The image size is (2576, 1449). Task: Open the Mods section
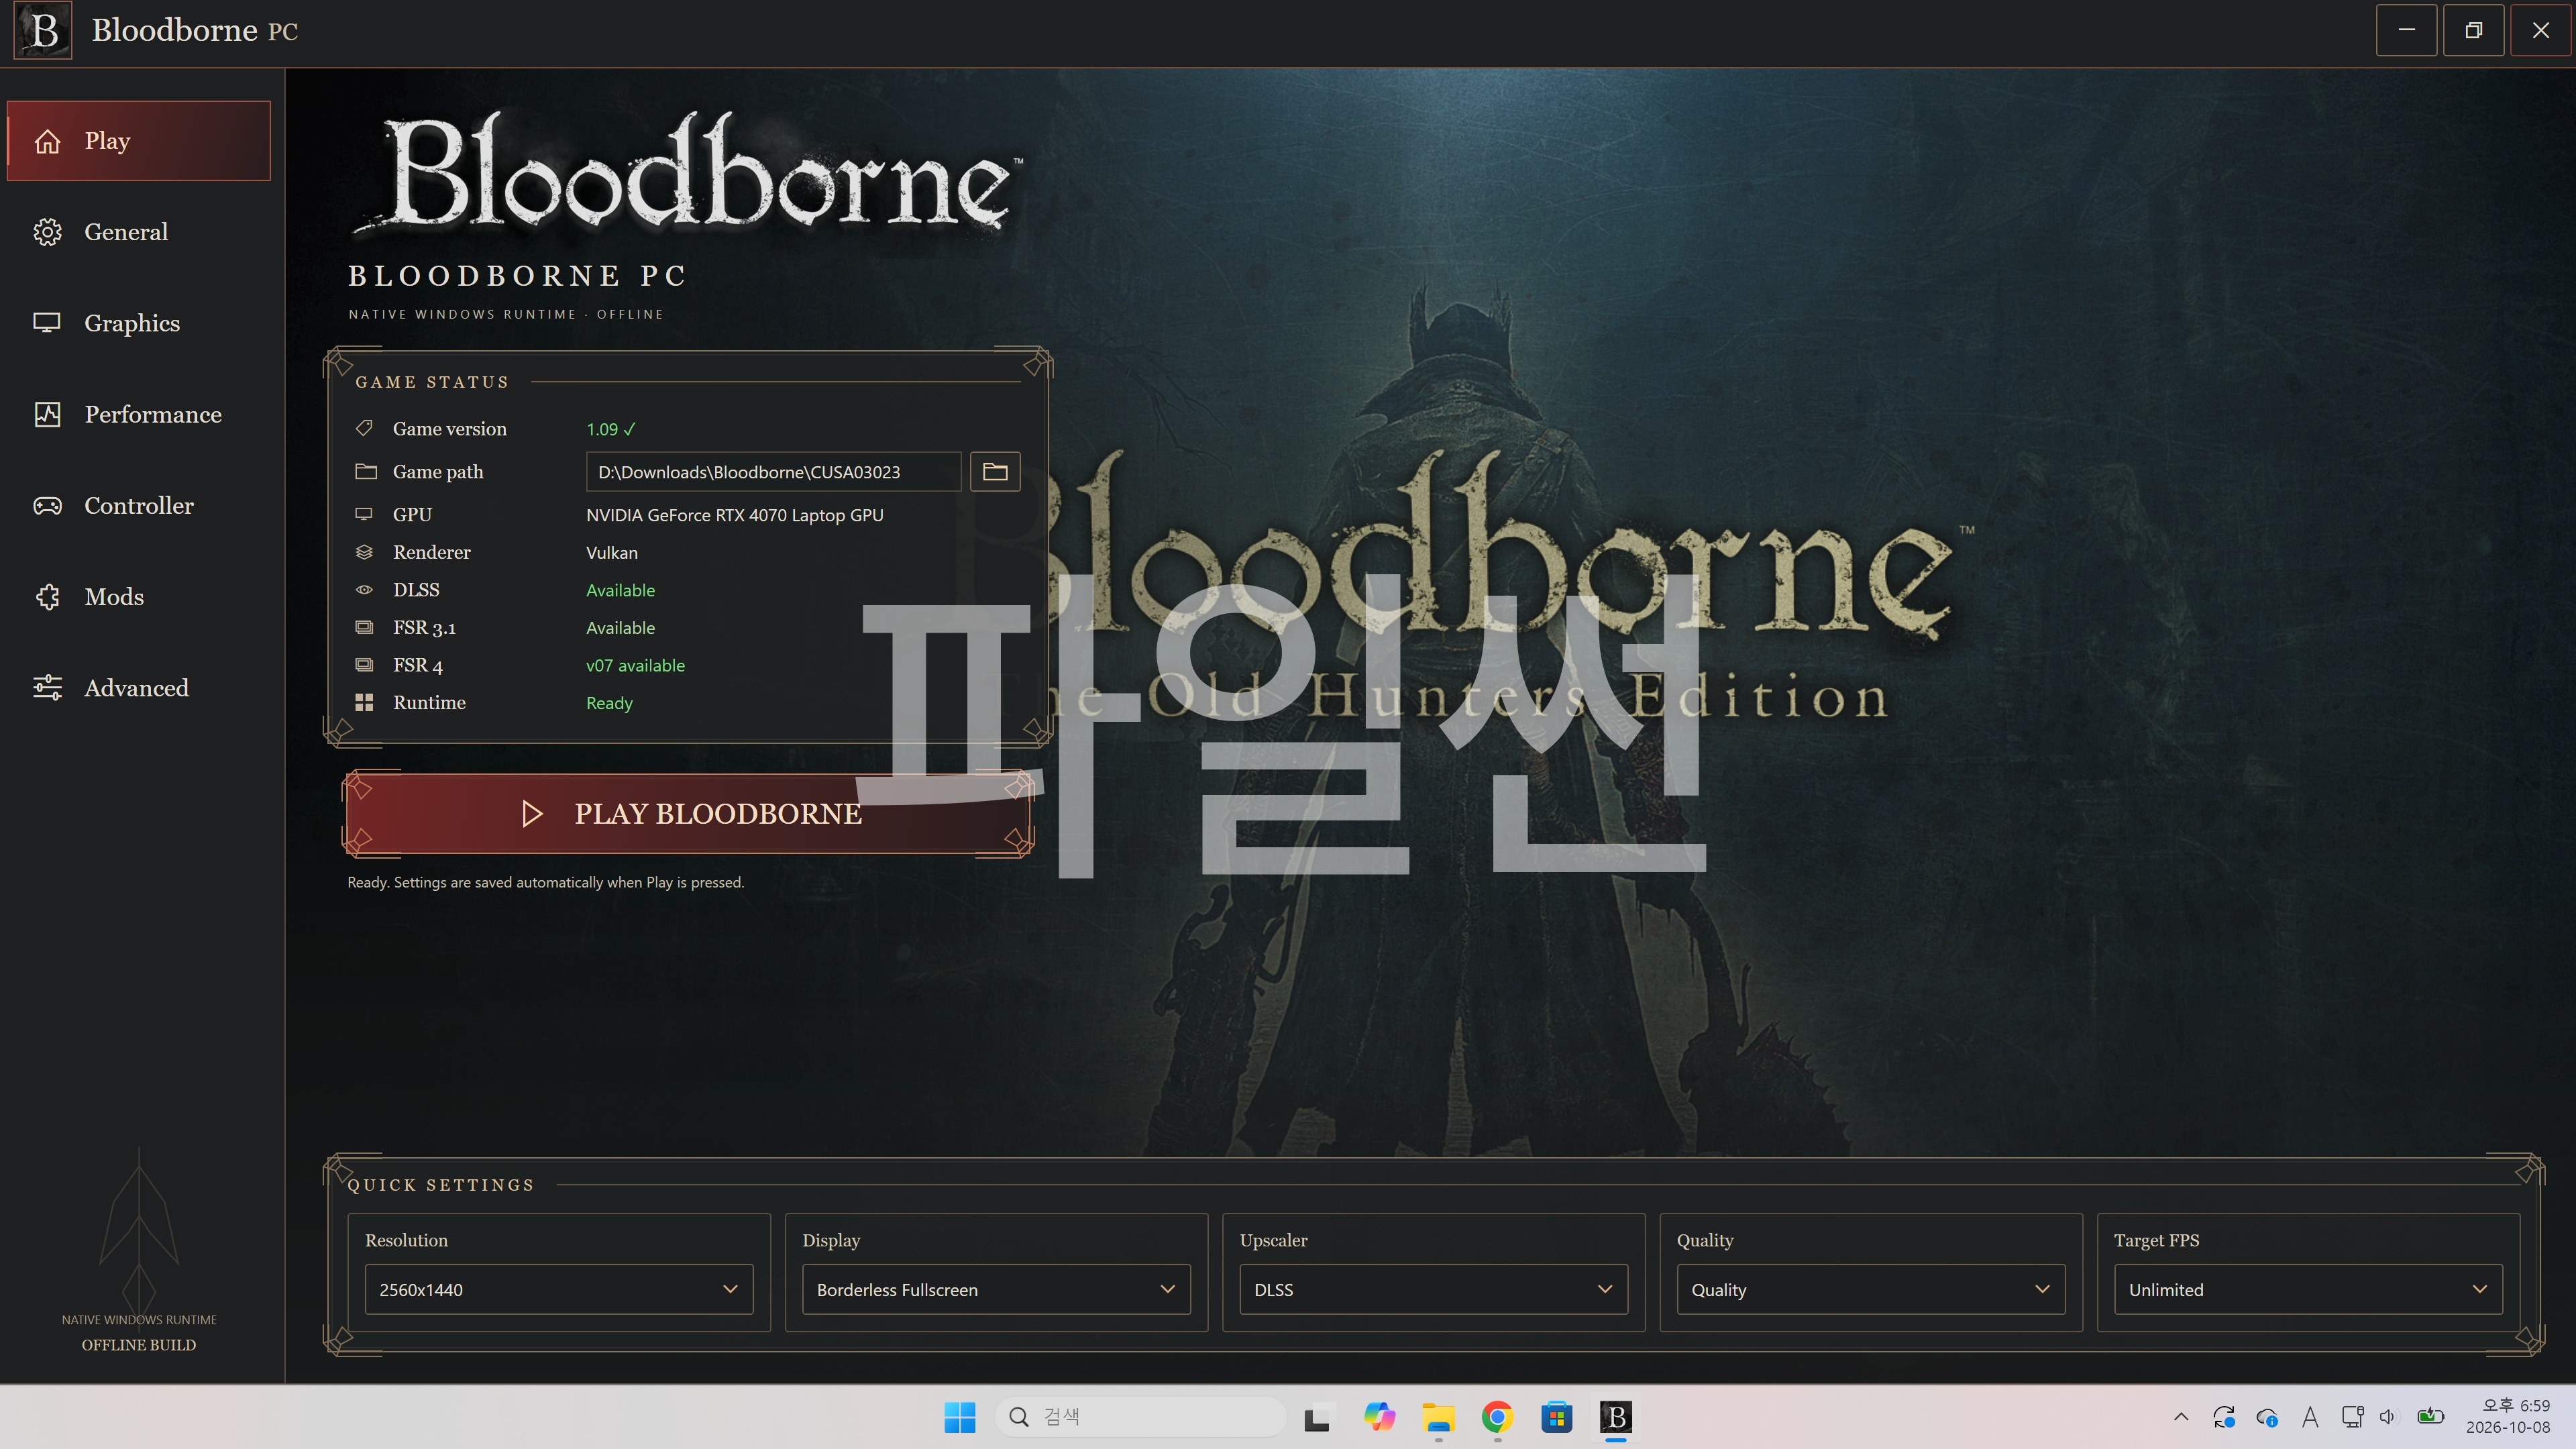(139, 597)
